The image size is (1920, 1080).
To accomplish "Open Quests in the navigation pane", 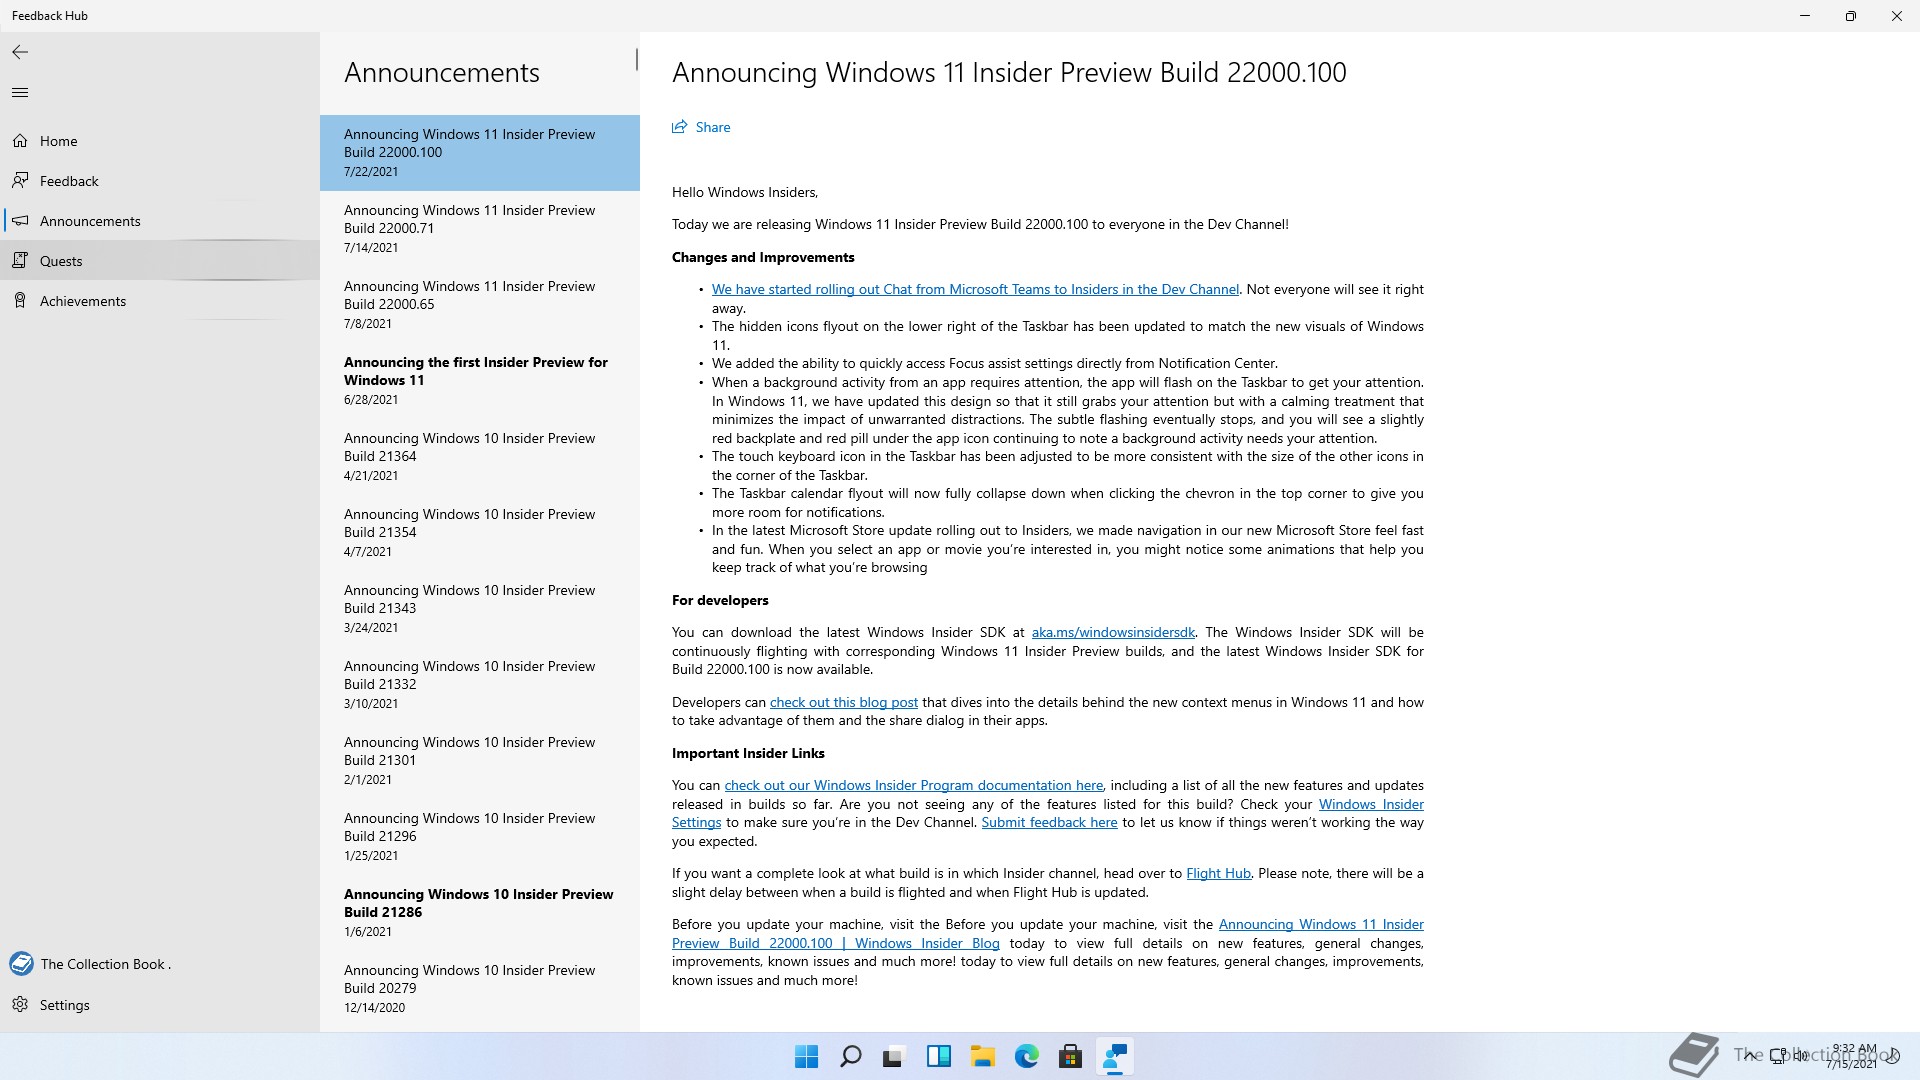I will pos(160,261).
